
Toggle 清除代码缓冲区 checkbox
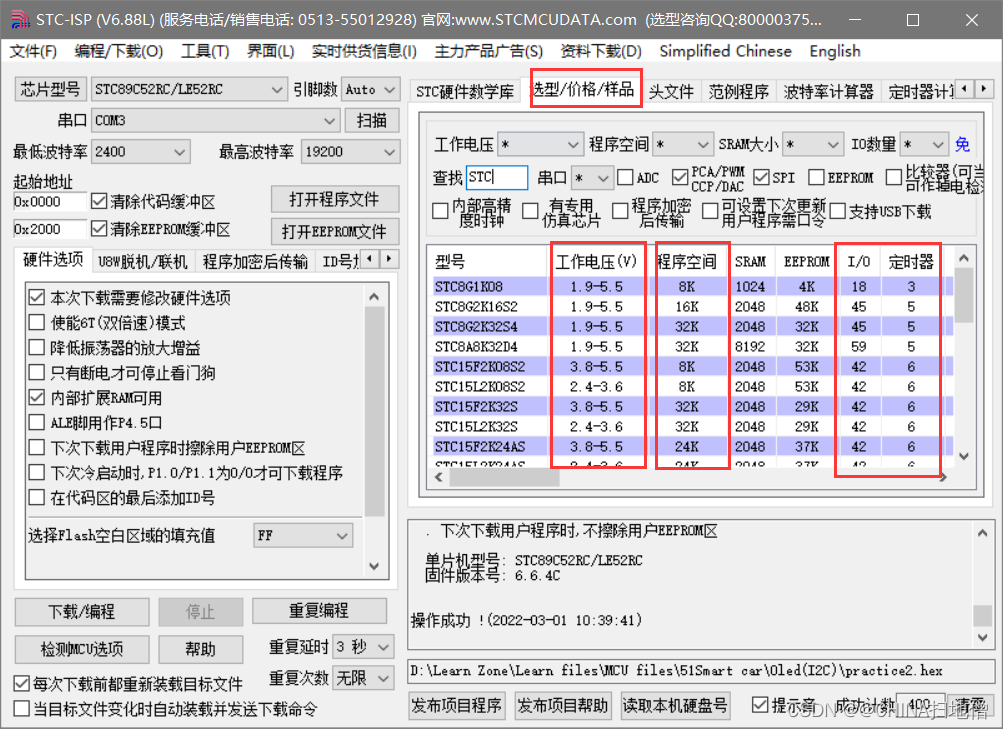[99, 202]
